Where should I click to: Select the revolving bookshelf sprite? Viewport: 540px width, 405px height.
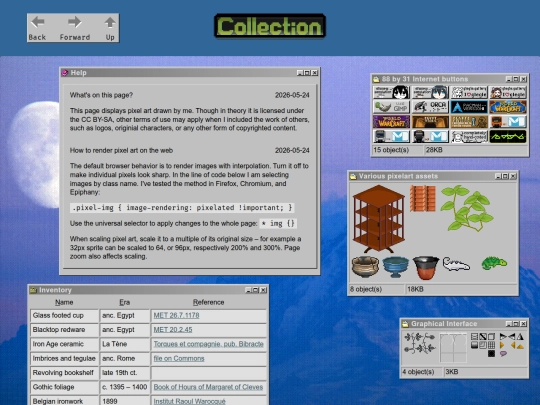(x=378, y=218)
